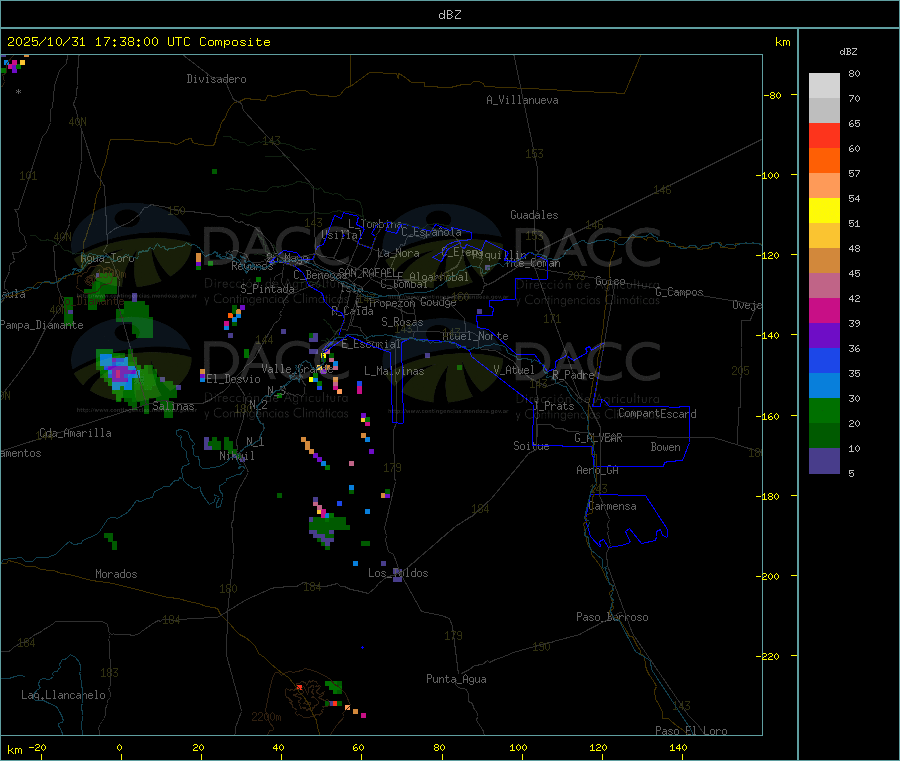
Task: Click the L_Malvinas map label
Action: click(x=394, y=371)
